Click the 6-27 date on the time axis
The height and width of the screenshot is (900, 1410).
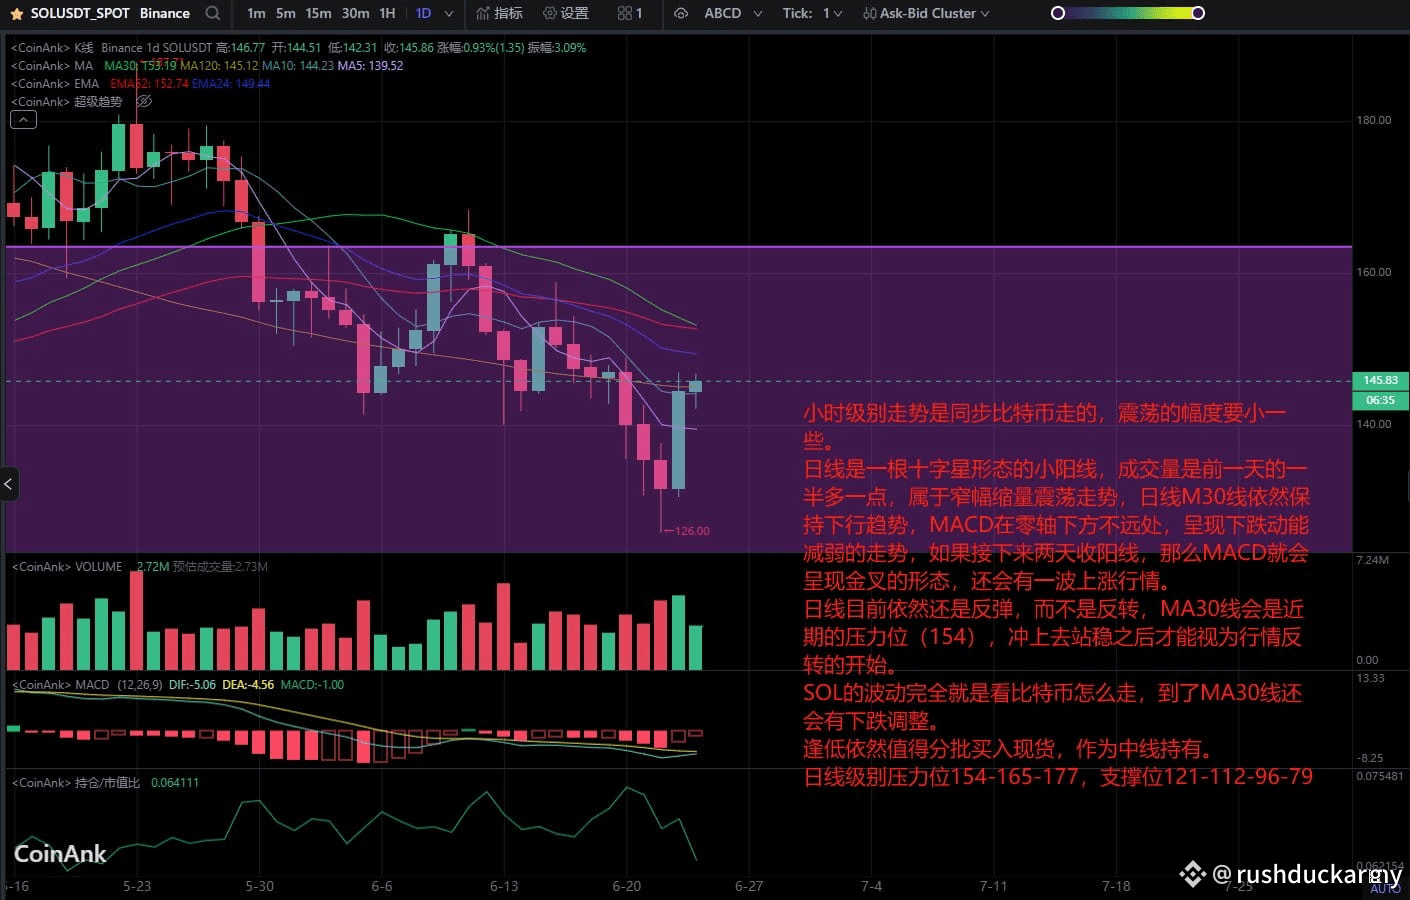point(749,886)
